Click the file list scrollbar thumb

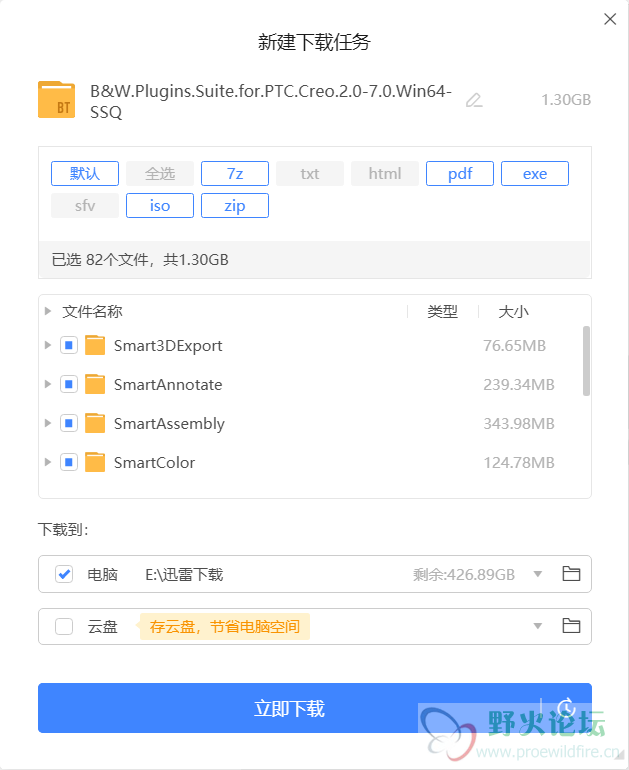click(586, 361)
